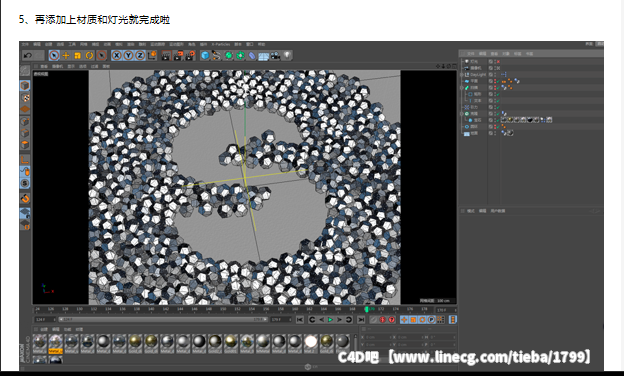Screen dimensions: 624x376
Task: Go to the end of the timeline
Action: (x=361, y=320)
